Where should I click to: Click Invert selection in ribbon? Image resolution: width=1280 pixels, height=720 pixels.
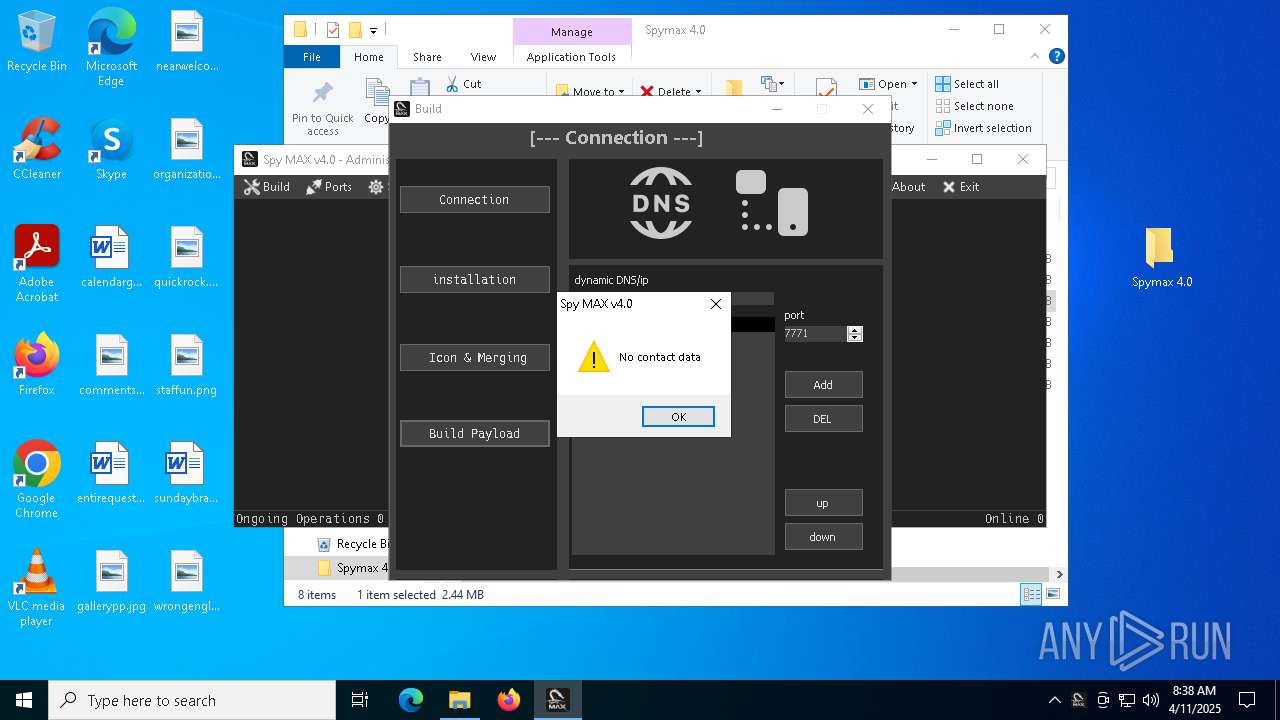click(x=984, y=128)
